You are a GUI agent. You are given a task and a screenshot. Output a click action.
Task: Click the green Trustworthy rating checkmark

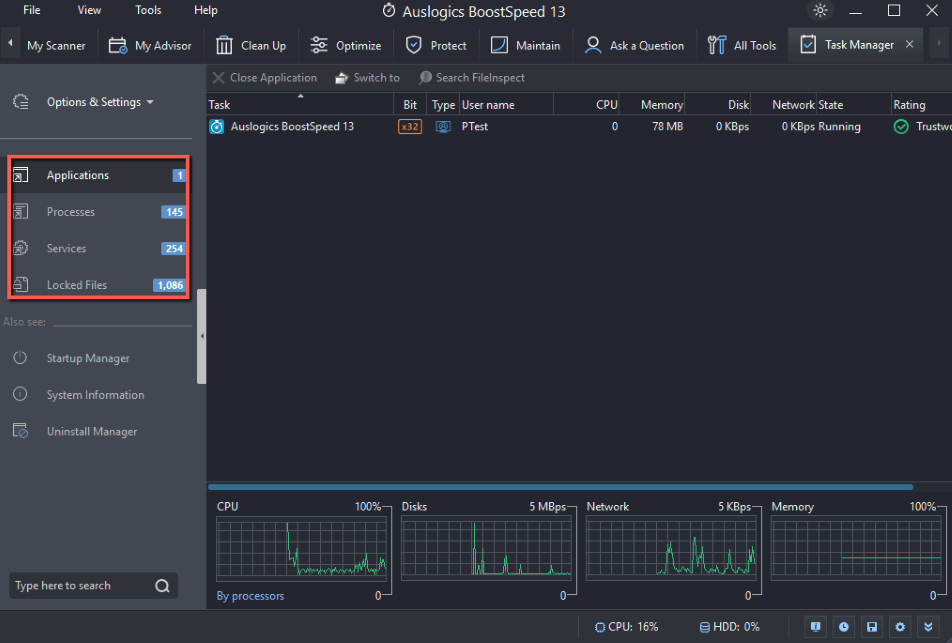pyautogui.click(x=901, y=126)
